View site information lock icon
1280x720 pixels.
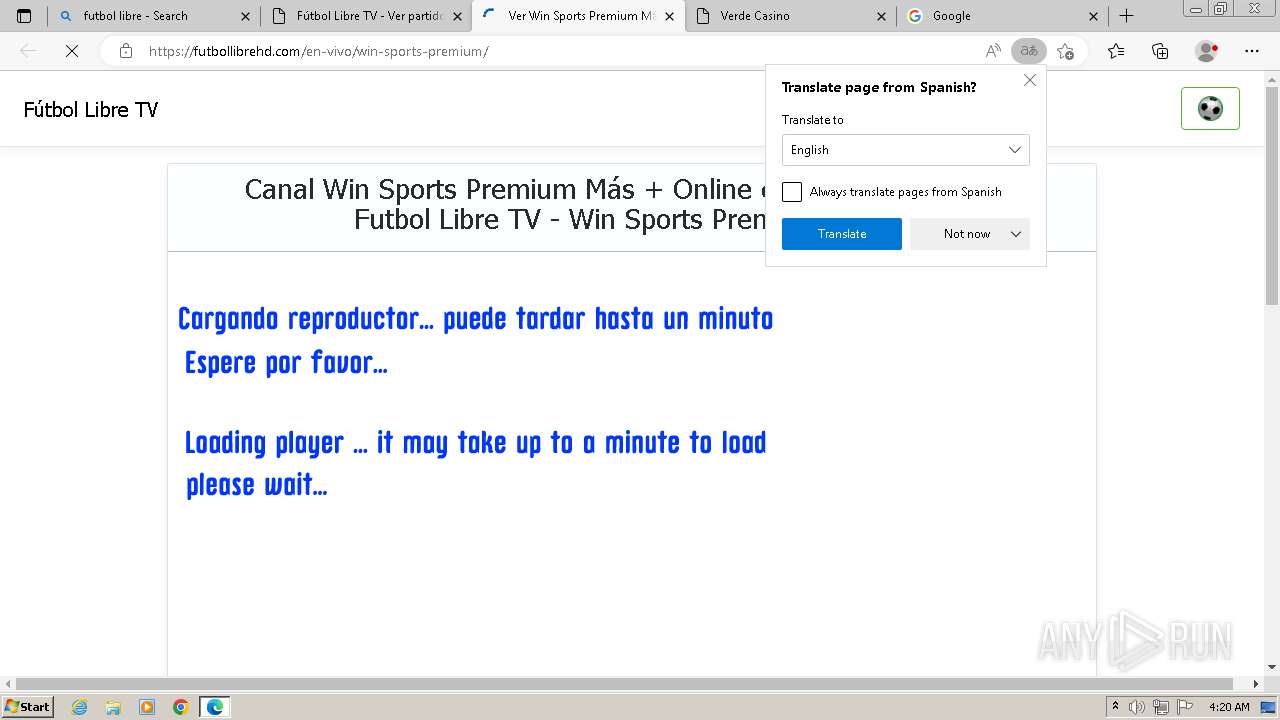pos(126,51)
